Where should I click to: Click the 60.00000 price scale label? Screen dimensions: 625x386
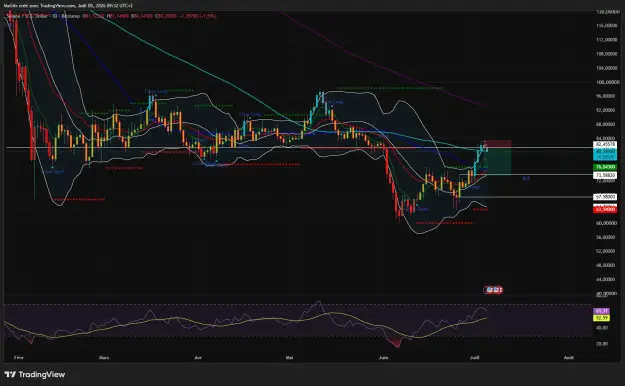click(607, 223)
